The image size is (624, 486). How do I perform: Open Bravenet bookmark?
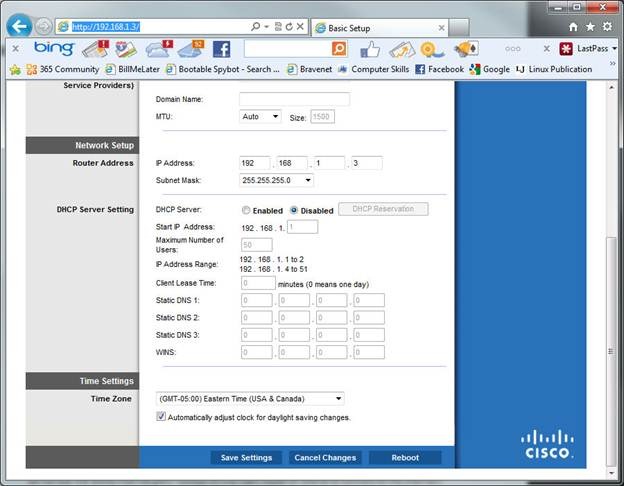[309, 69]
